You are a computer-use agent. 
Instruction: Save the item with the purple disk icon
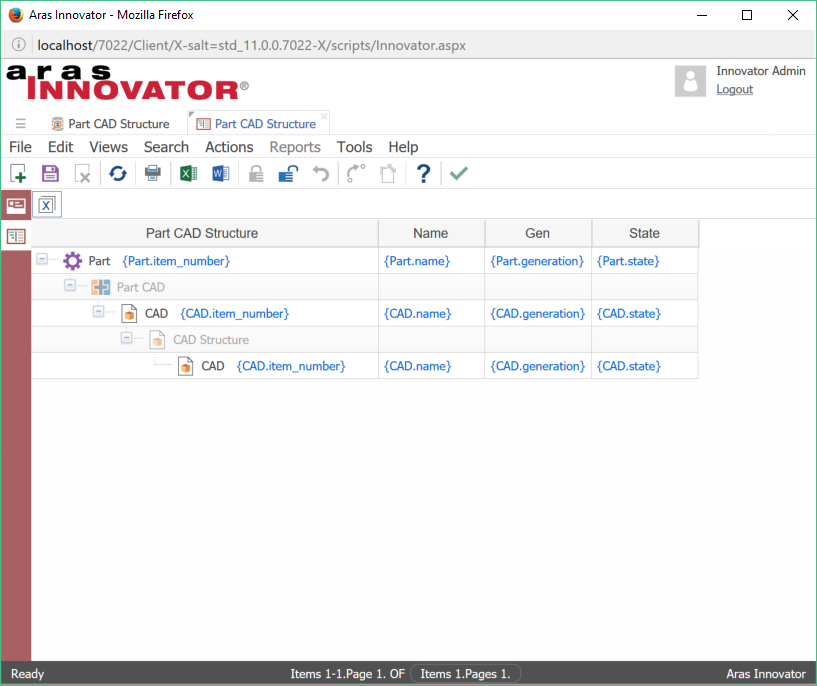(x=50, y=174)
